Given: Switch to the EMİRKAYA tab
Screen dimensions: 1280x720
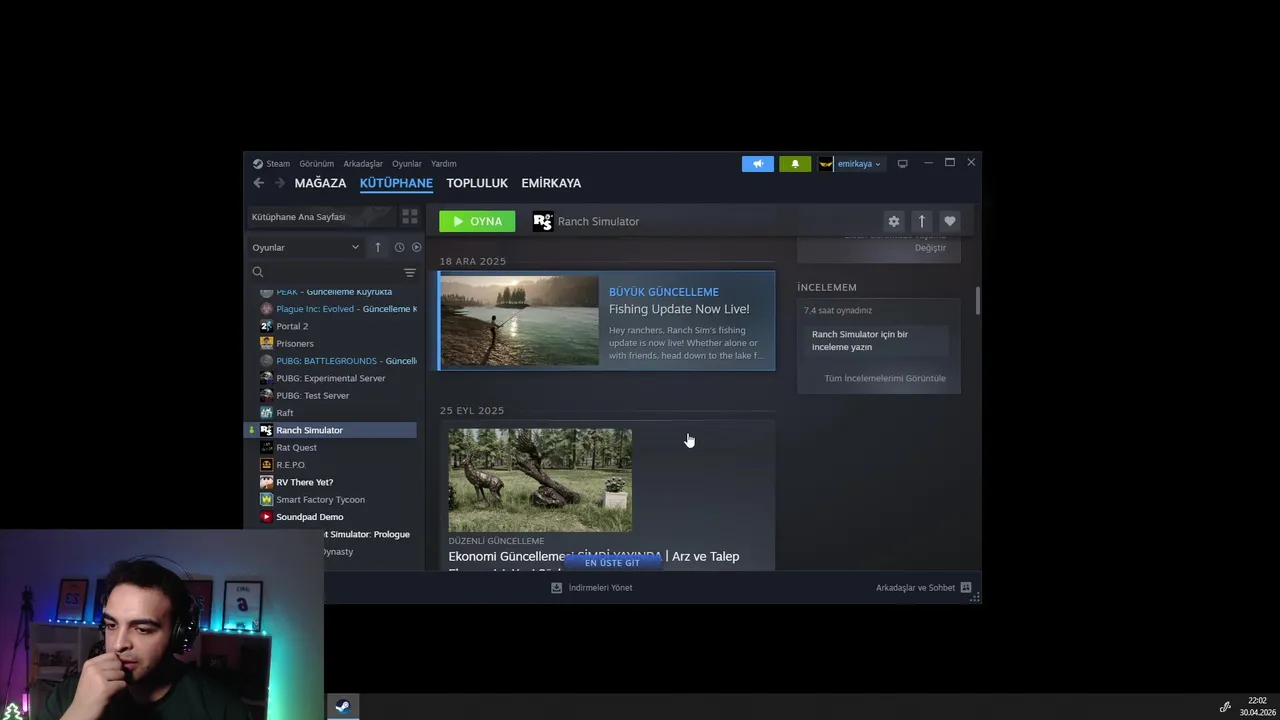Looking at the screenshot, I should pos(551,183).
